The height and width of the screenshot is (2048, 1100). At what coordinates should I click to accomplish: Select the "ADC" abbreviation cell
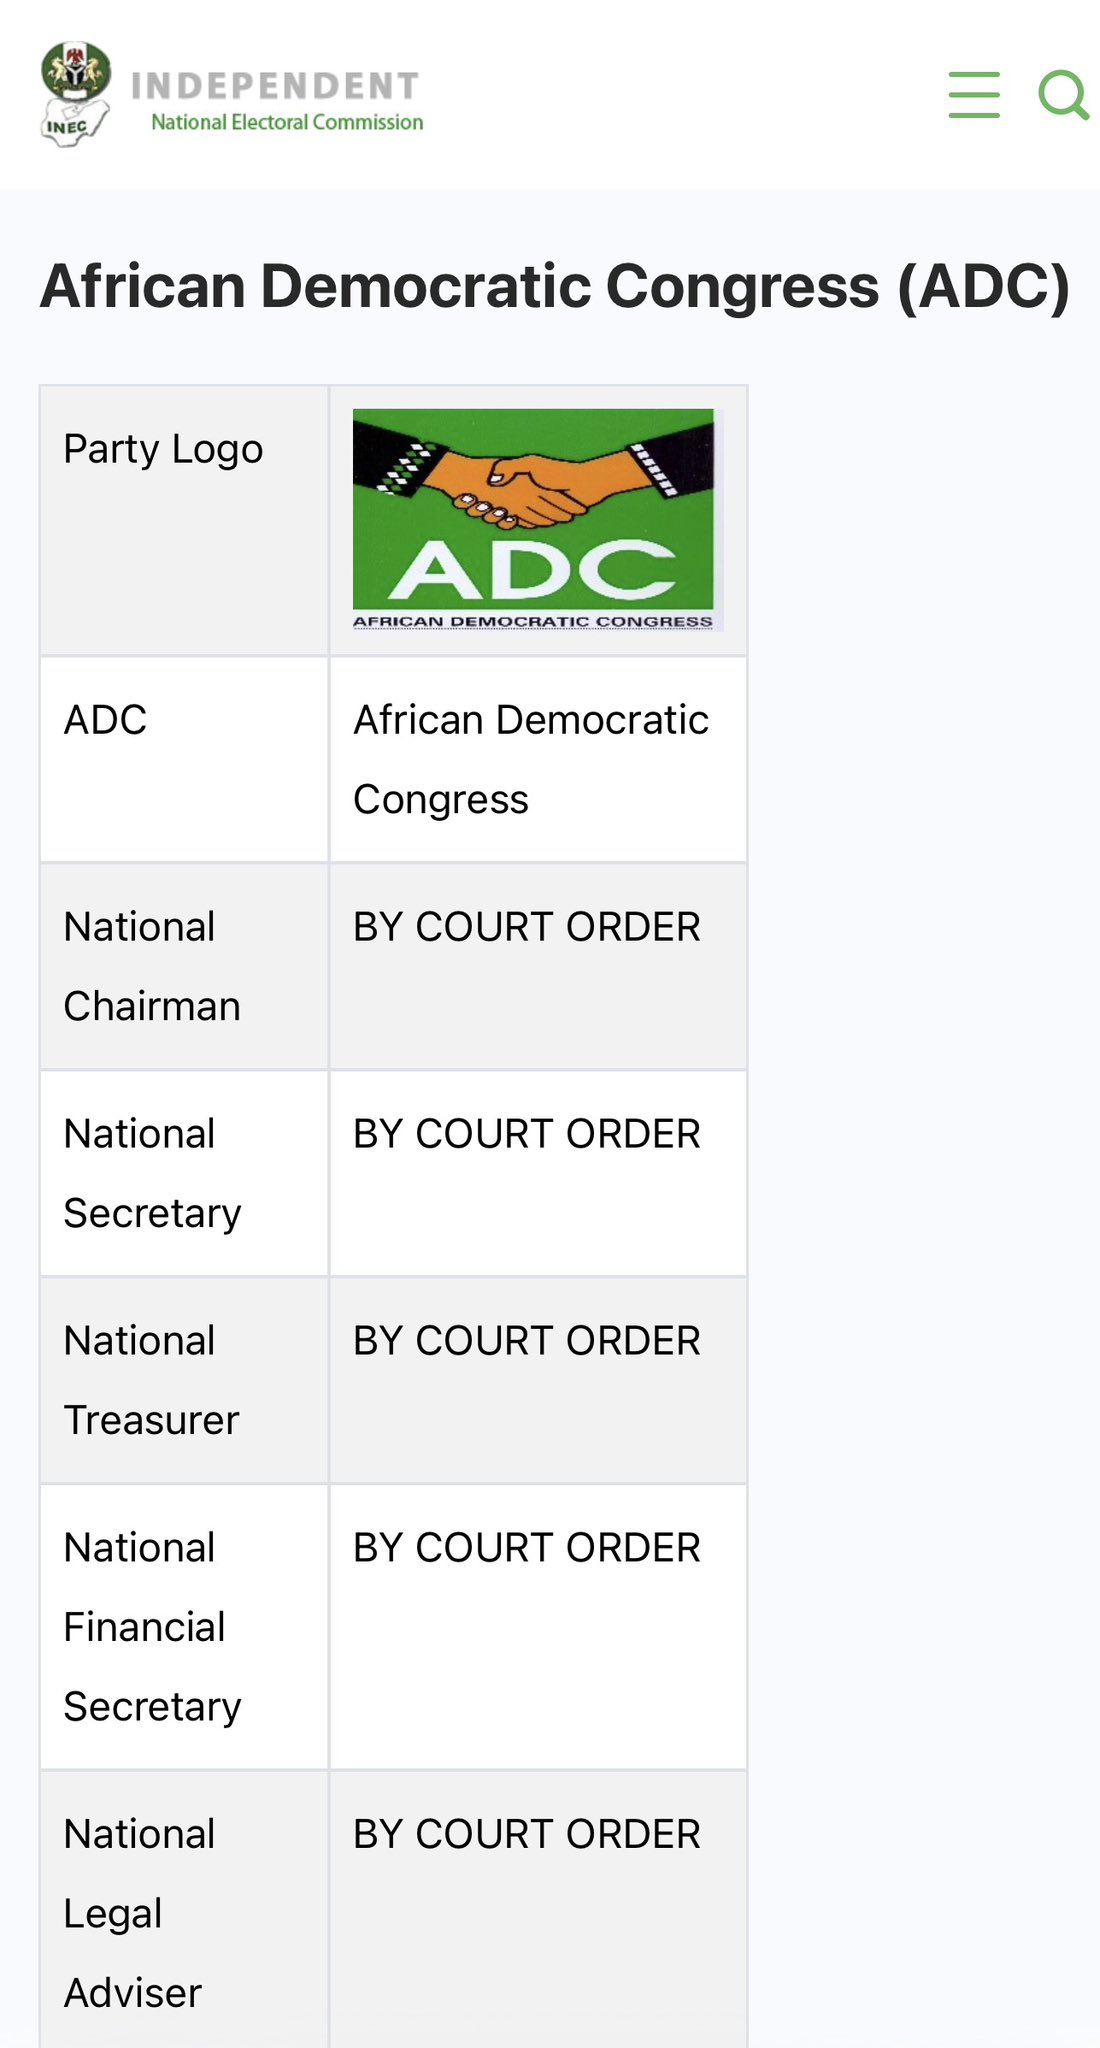[105, 720]
